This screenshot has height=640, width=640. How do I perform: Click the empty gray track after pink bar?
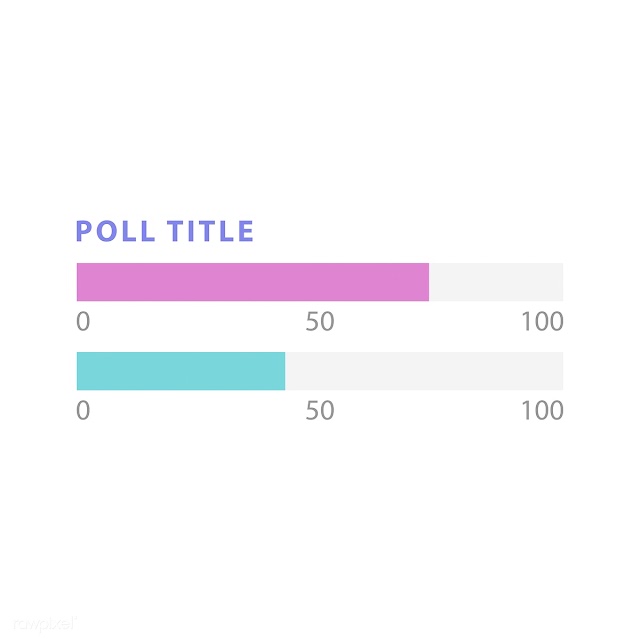click(x=496, y=282)
